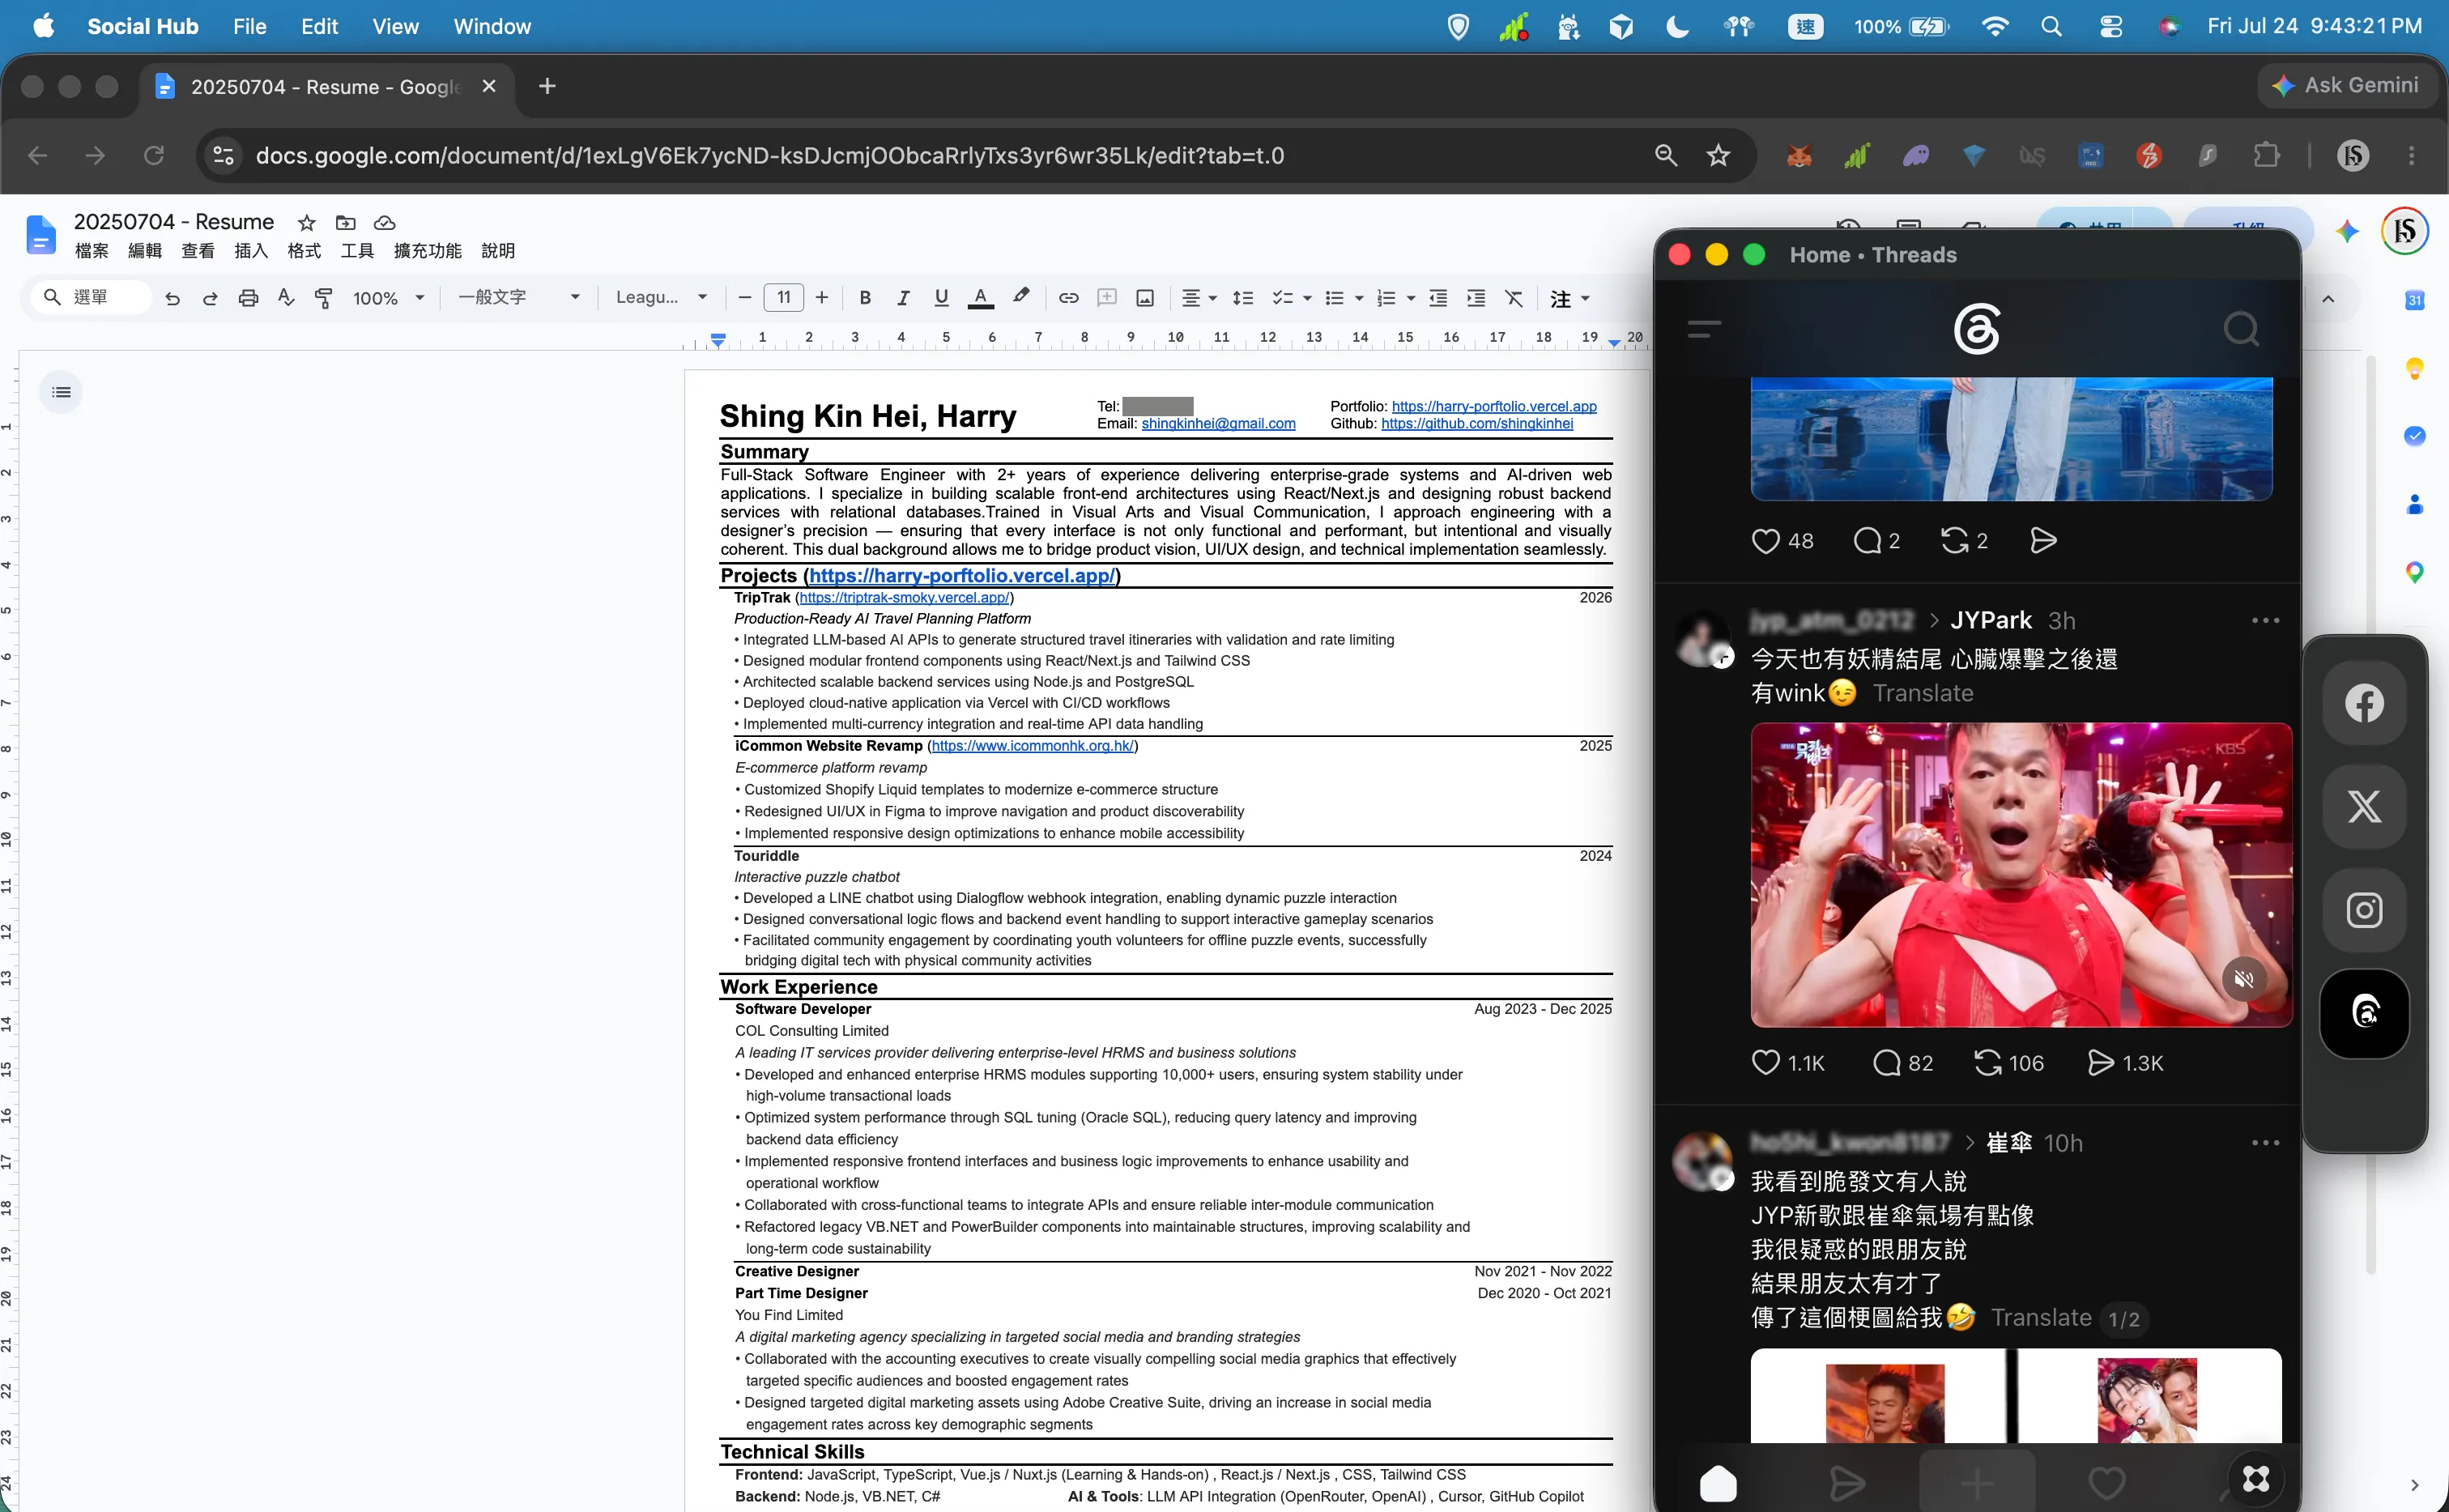Open the 擴充功能 menu in Docs
Image resolution: width=2449 pixels, height=1512 pixels.
(x=428, y=251)
